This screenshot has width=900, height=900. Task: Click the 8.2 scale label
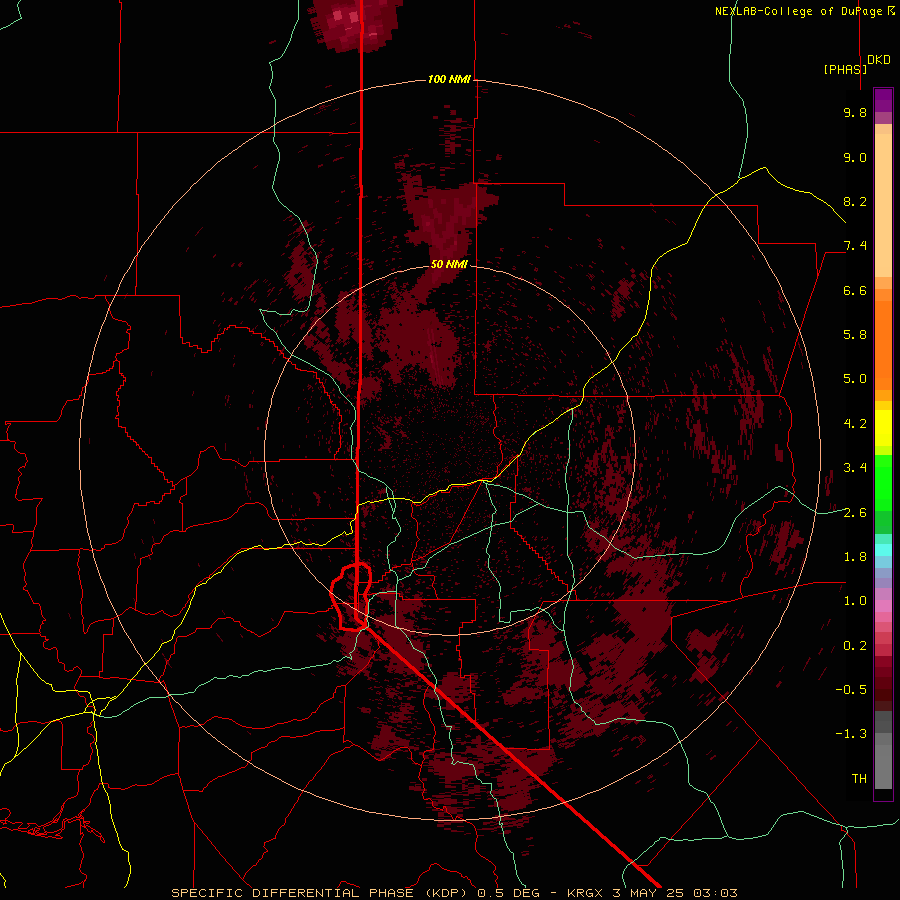[x=855, y=201]
